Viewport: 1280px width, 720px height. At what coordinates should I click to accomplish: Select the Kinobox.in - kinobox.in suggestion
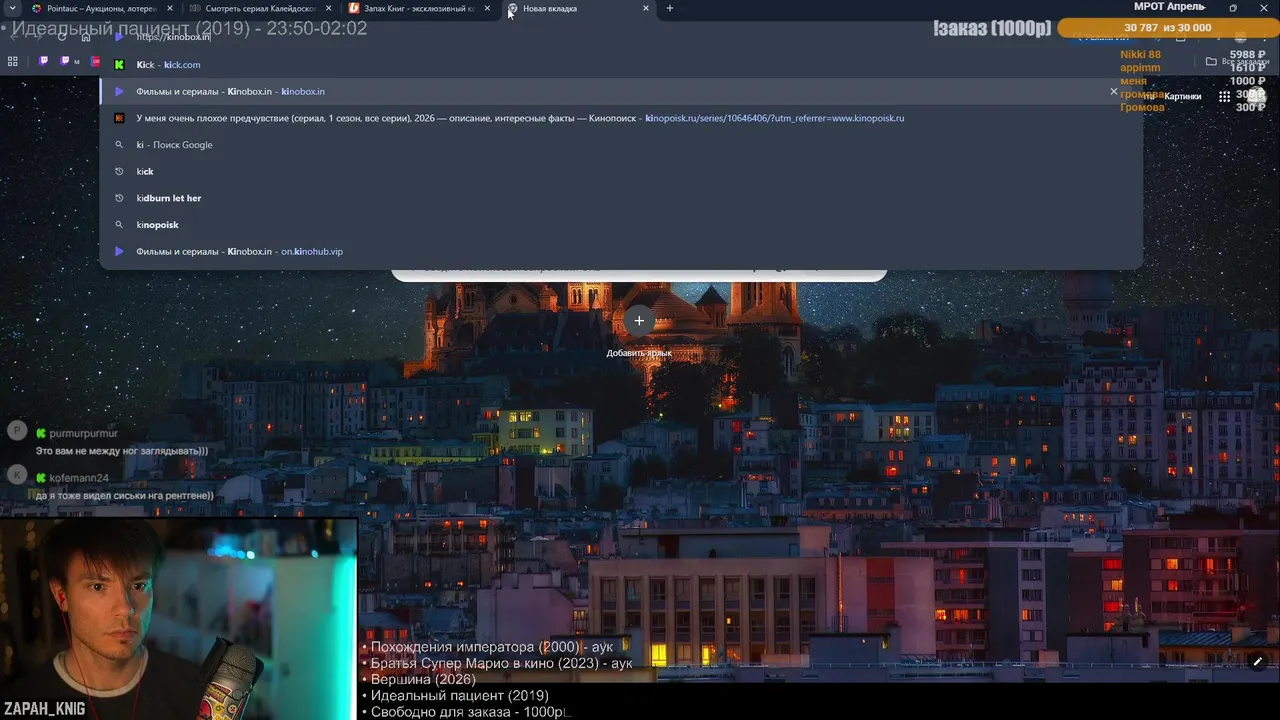620,91
